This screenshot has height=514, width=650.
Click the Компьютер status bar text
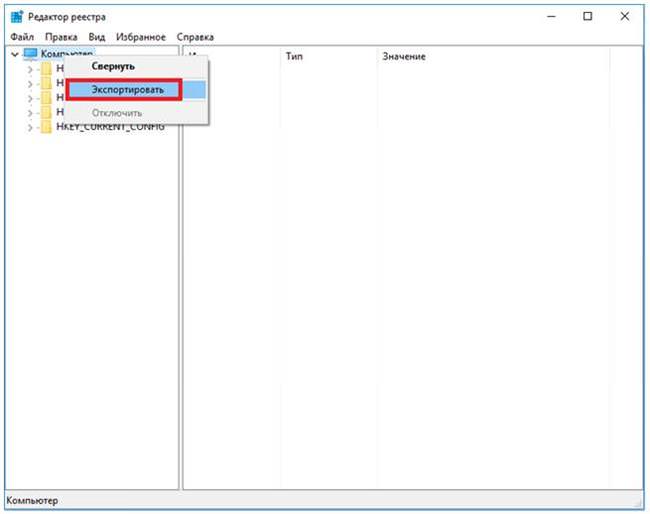32,500
